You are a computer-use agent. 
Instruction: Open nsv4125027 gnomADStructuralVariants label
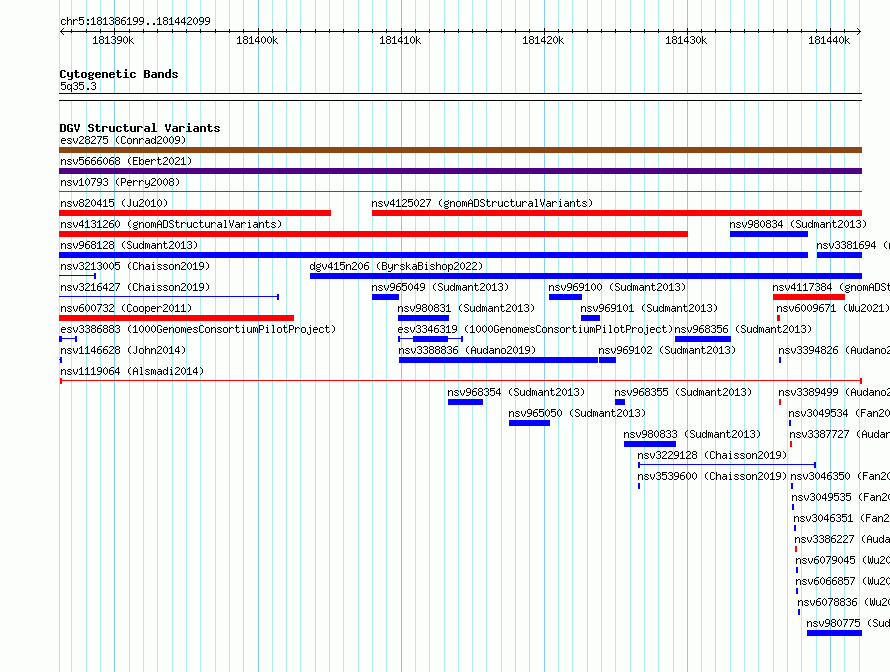482,203
